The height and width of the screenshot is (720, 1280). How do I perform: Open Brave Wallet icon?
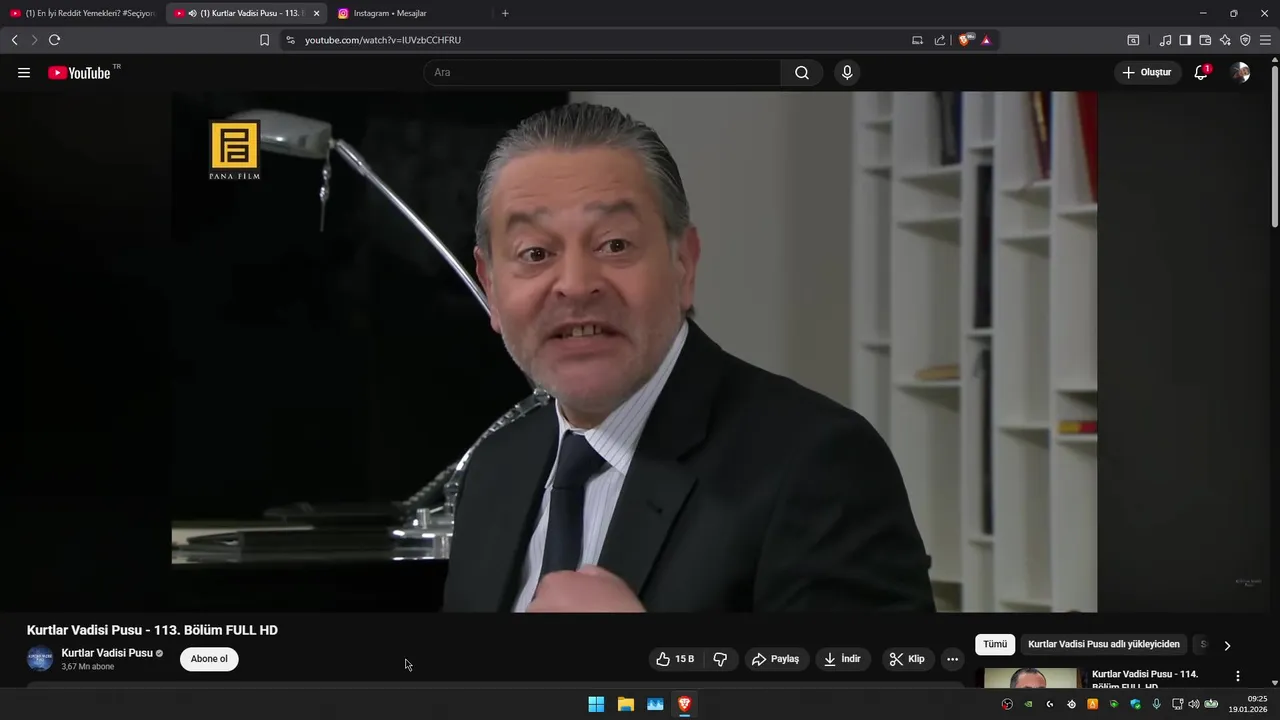click(x=1205, y=40)
